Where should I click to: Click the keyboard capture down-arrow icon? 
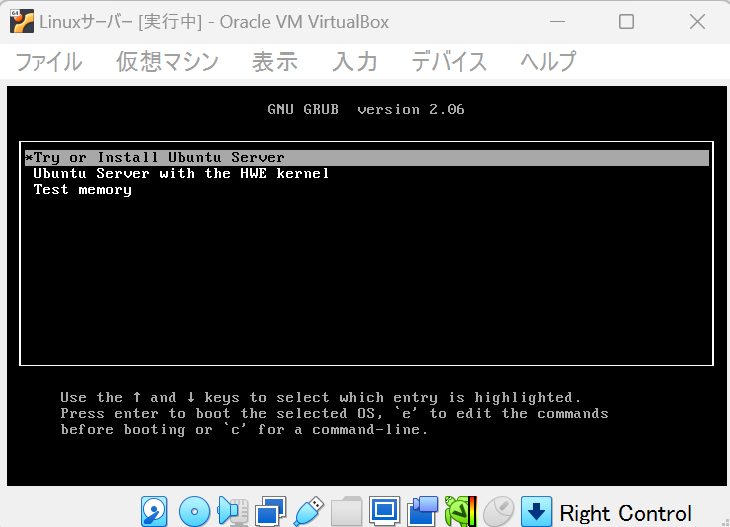[x=536, y=511]
